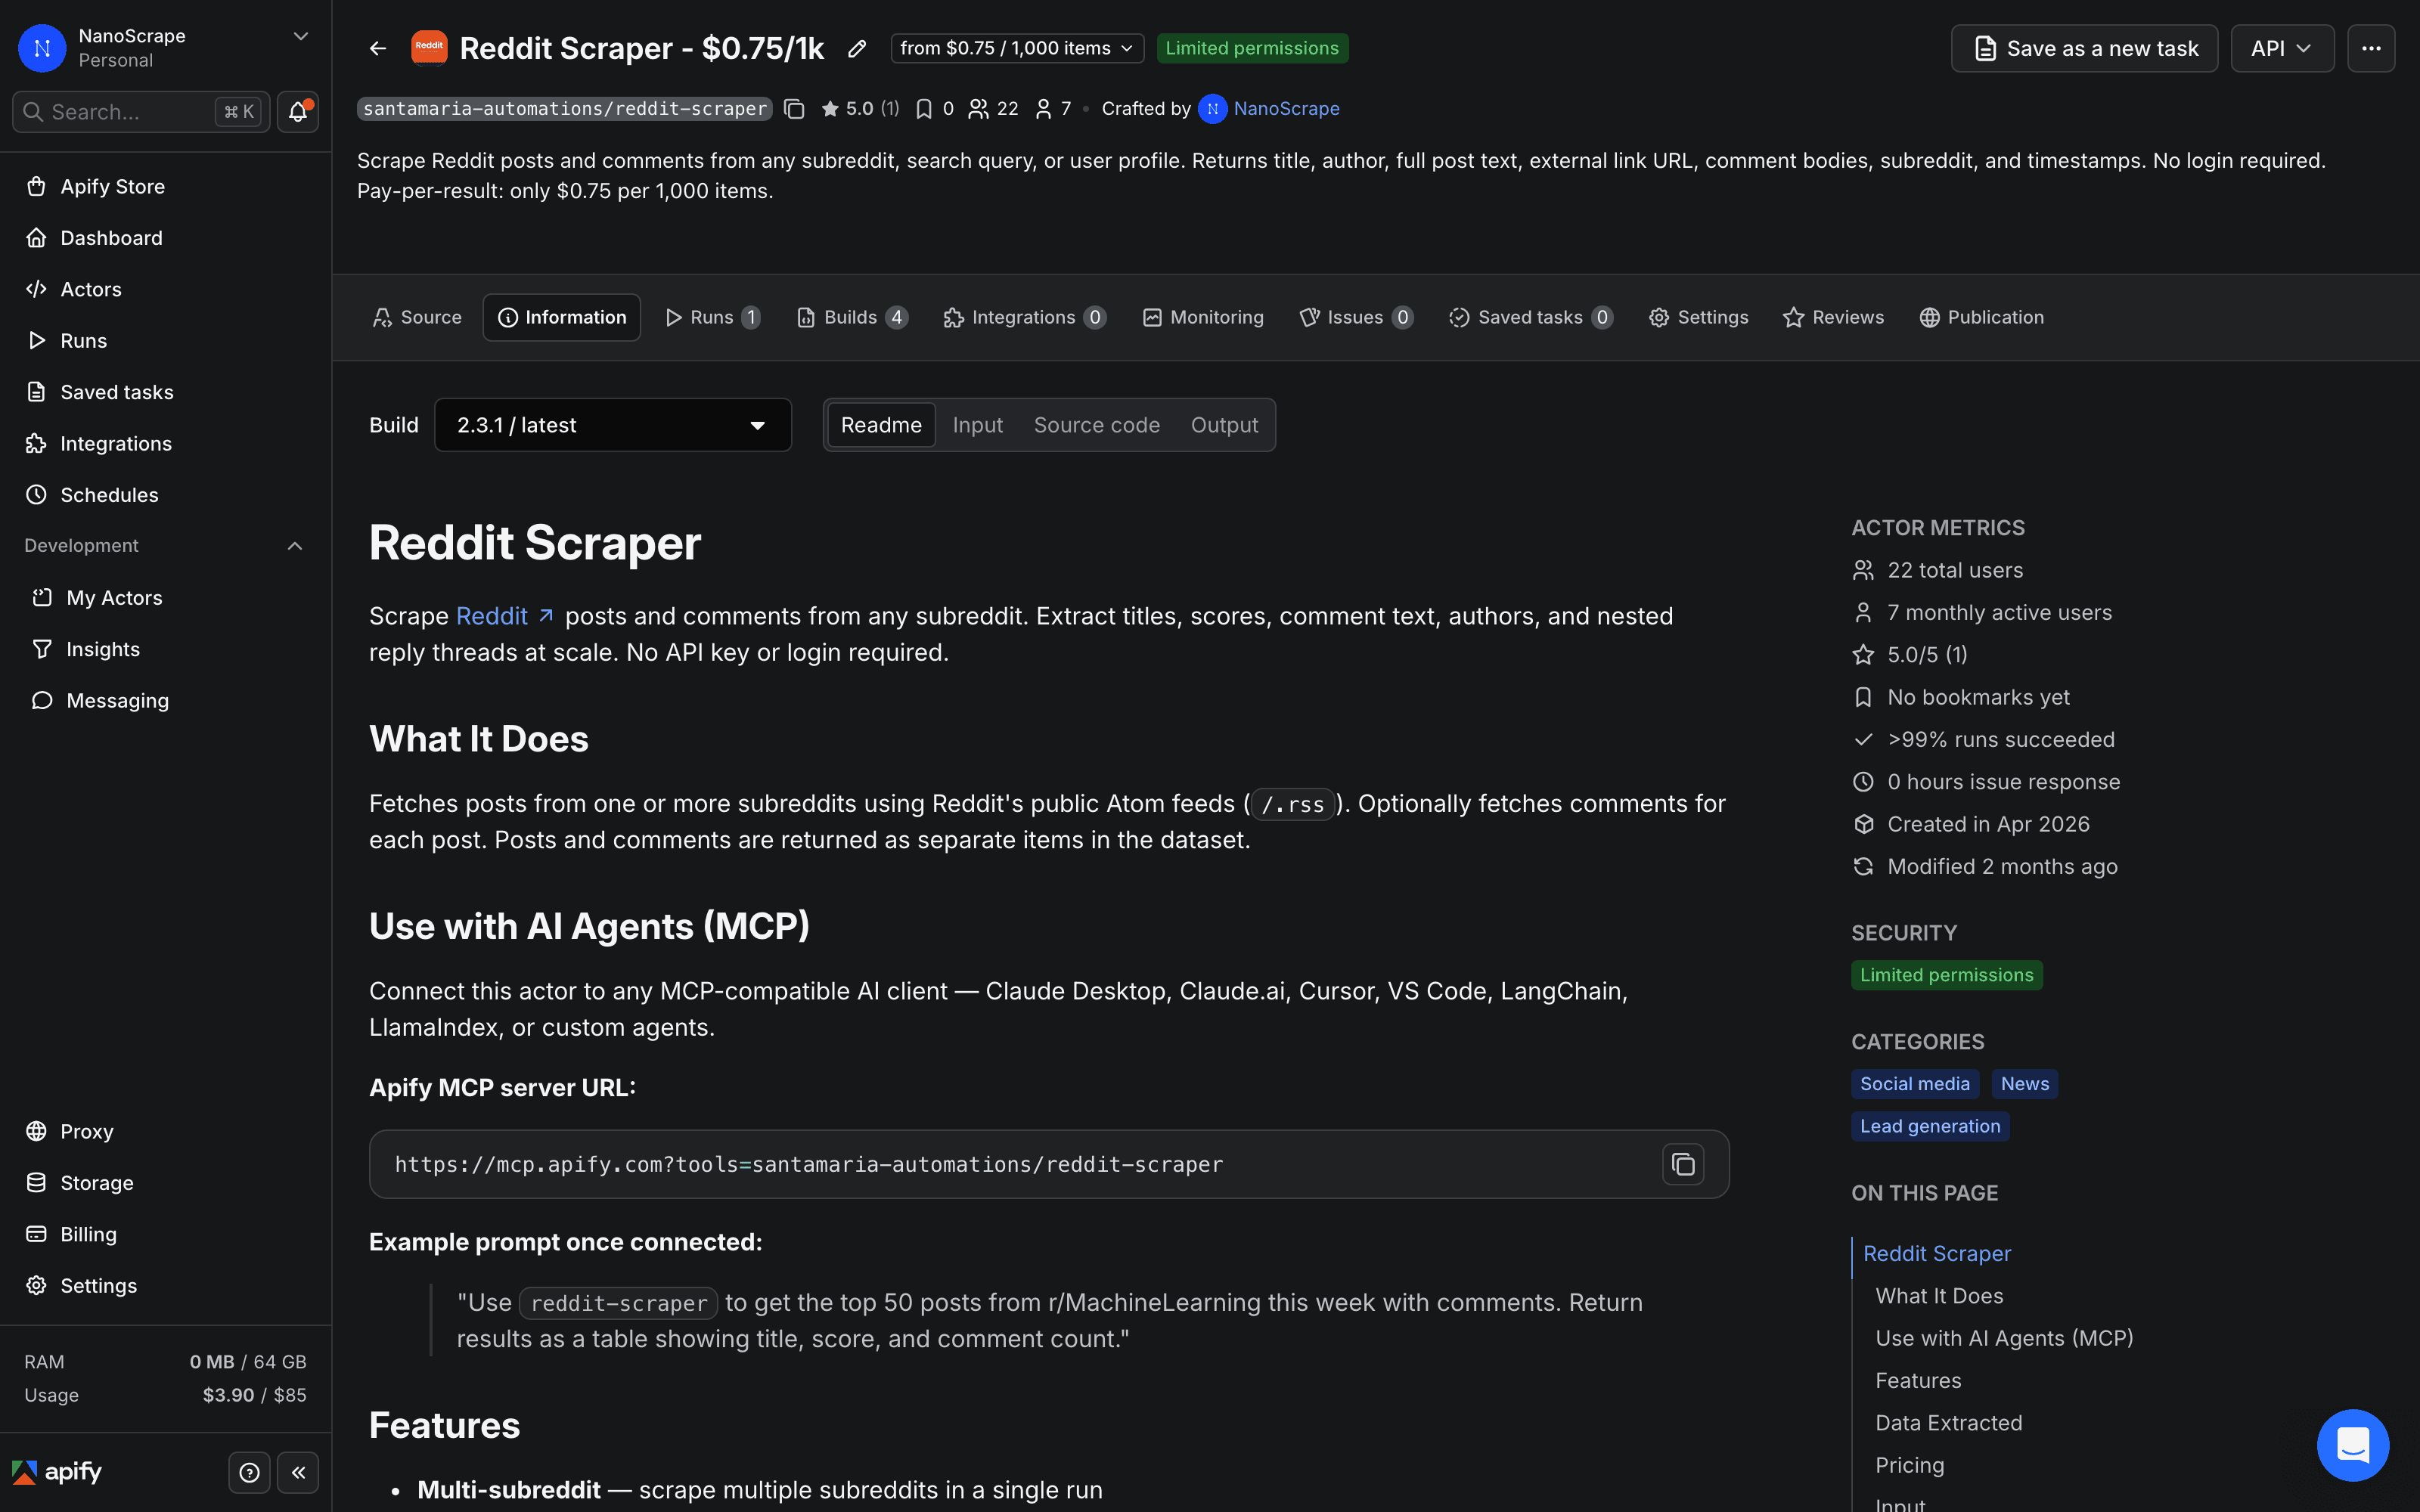Click the Lead generation category tag

click(x=1929, y=1126)
